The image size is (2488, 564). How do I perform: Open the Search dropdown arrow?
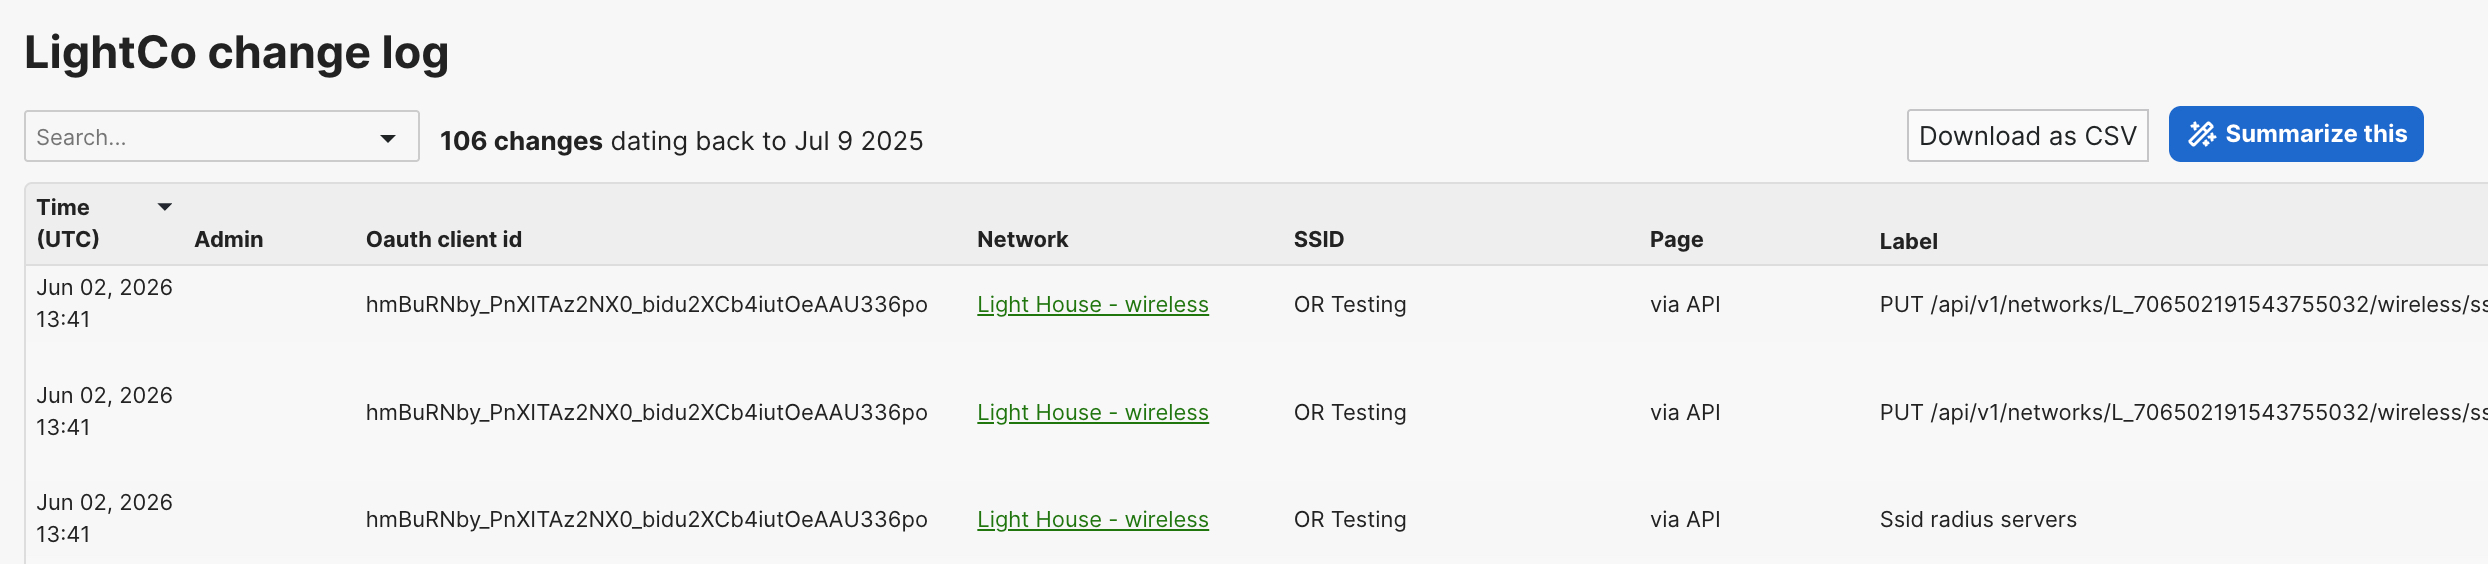click(388, 138)
